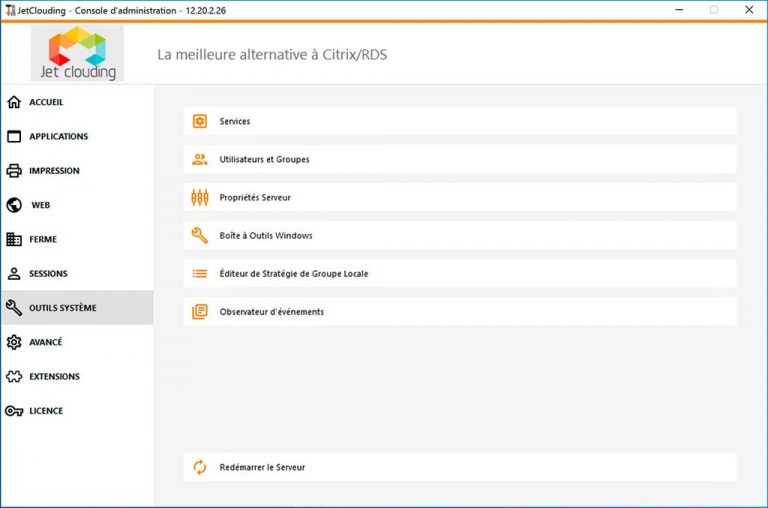Open the SESSIONS menu entry
This screenshot has height=508, width=768.
tap(77, 273)
